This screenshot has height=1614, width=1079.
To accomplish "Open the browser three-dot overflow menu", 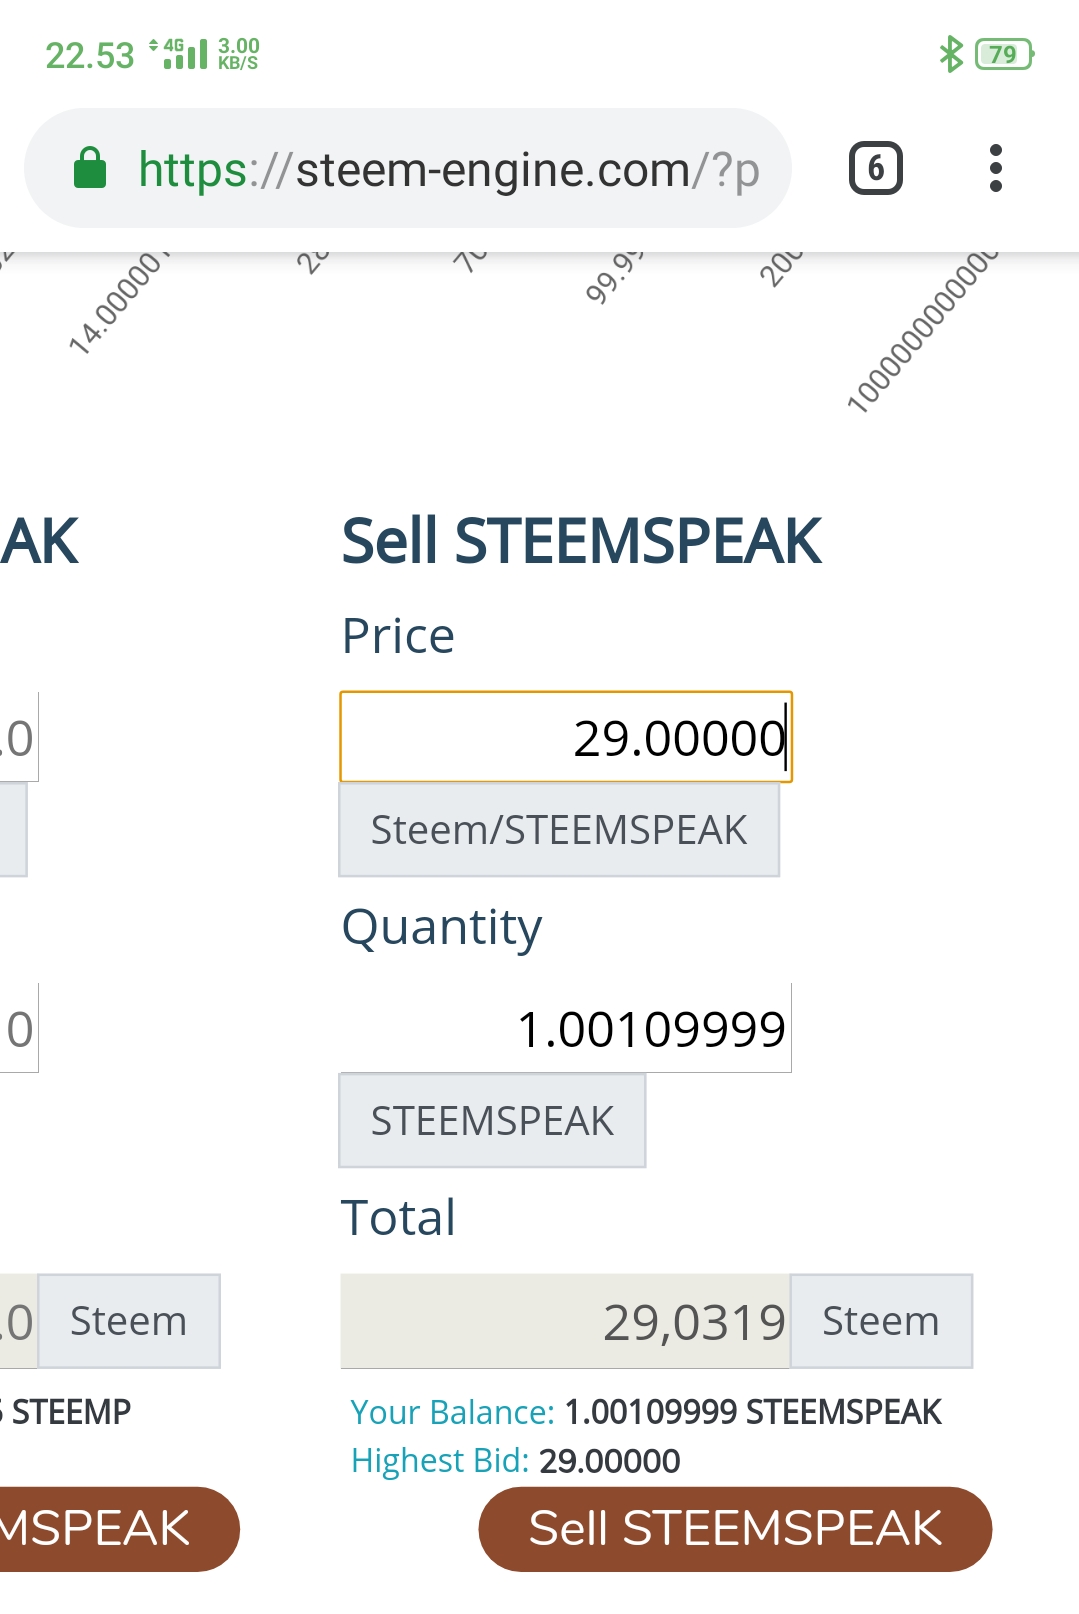I will coord(995,168).
